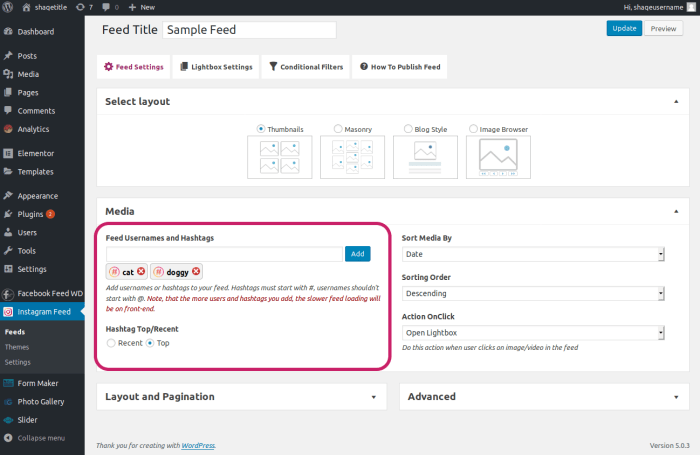The image size is (700, 455).
Task: Open the Conditional Filters tab
Action: (x=306, y=67)
